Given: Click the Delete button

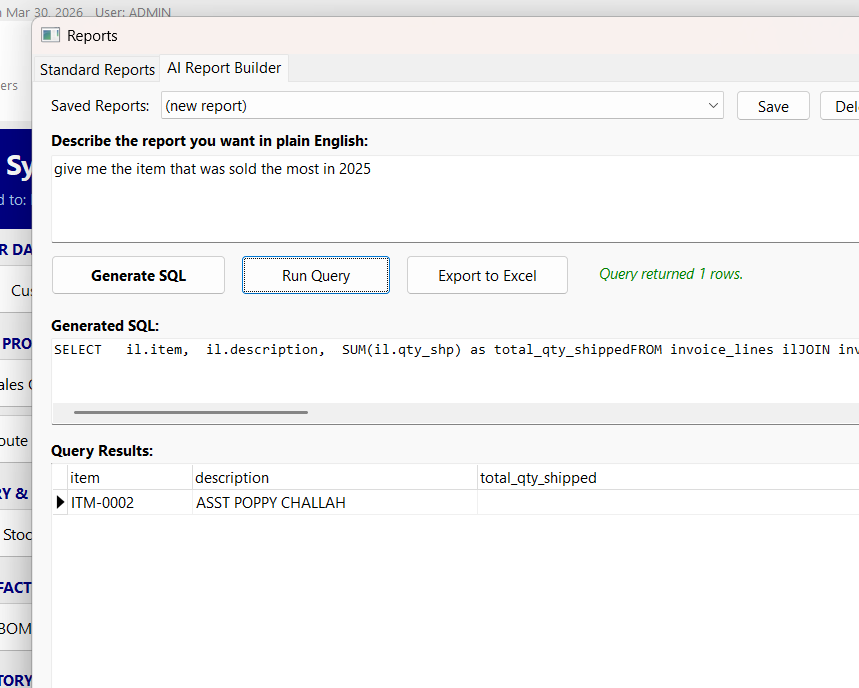Looking at the screenshot, I should point(845,105).
